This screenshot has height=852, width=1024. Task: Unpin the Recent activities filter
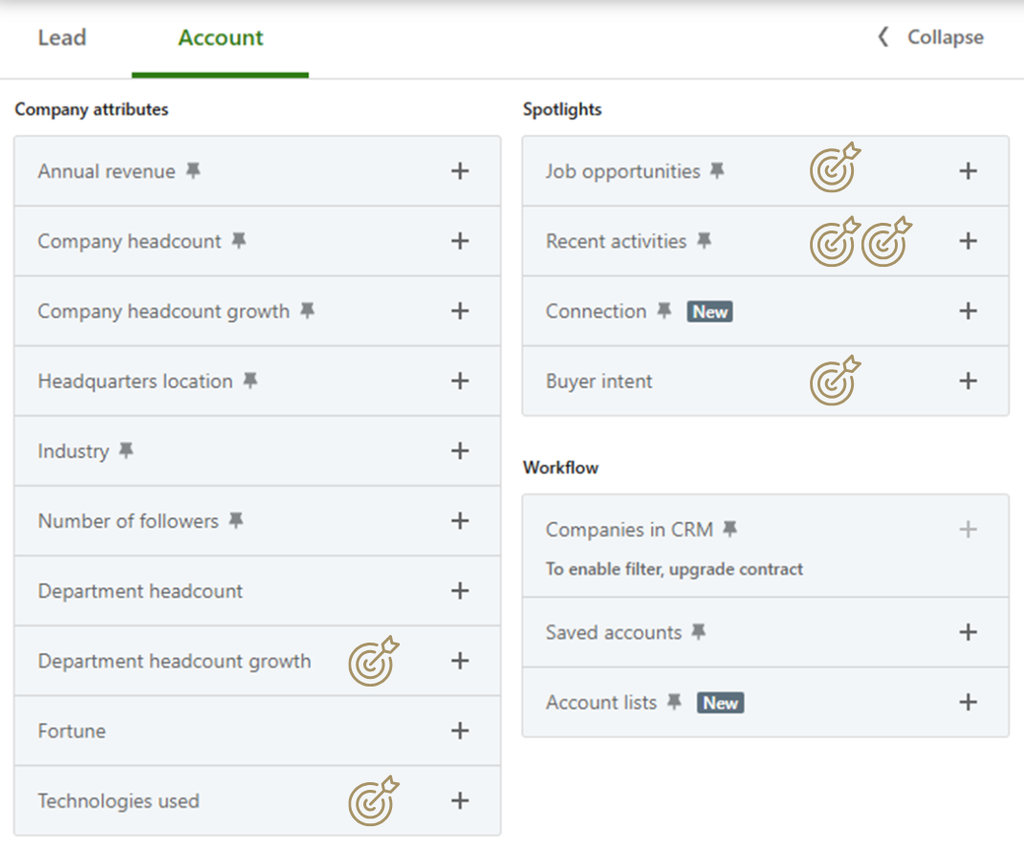[x=704, y=240]
